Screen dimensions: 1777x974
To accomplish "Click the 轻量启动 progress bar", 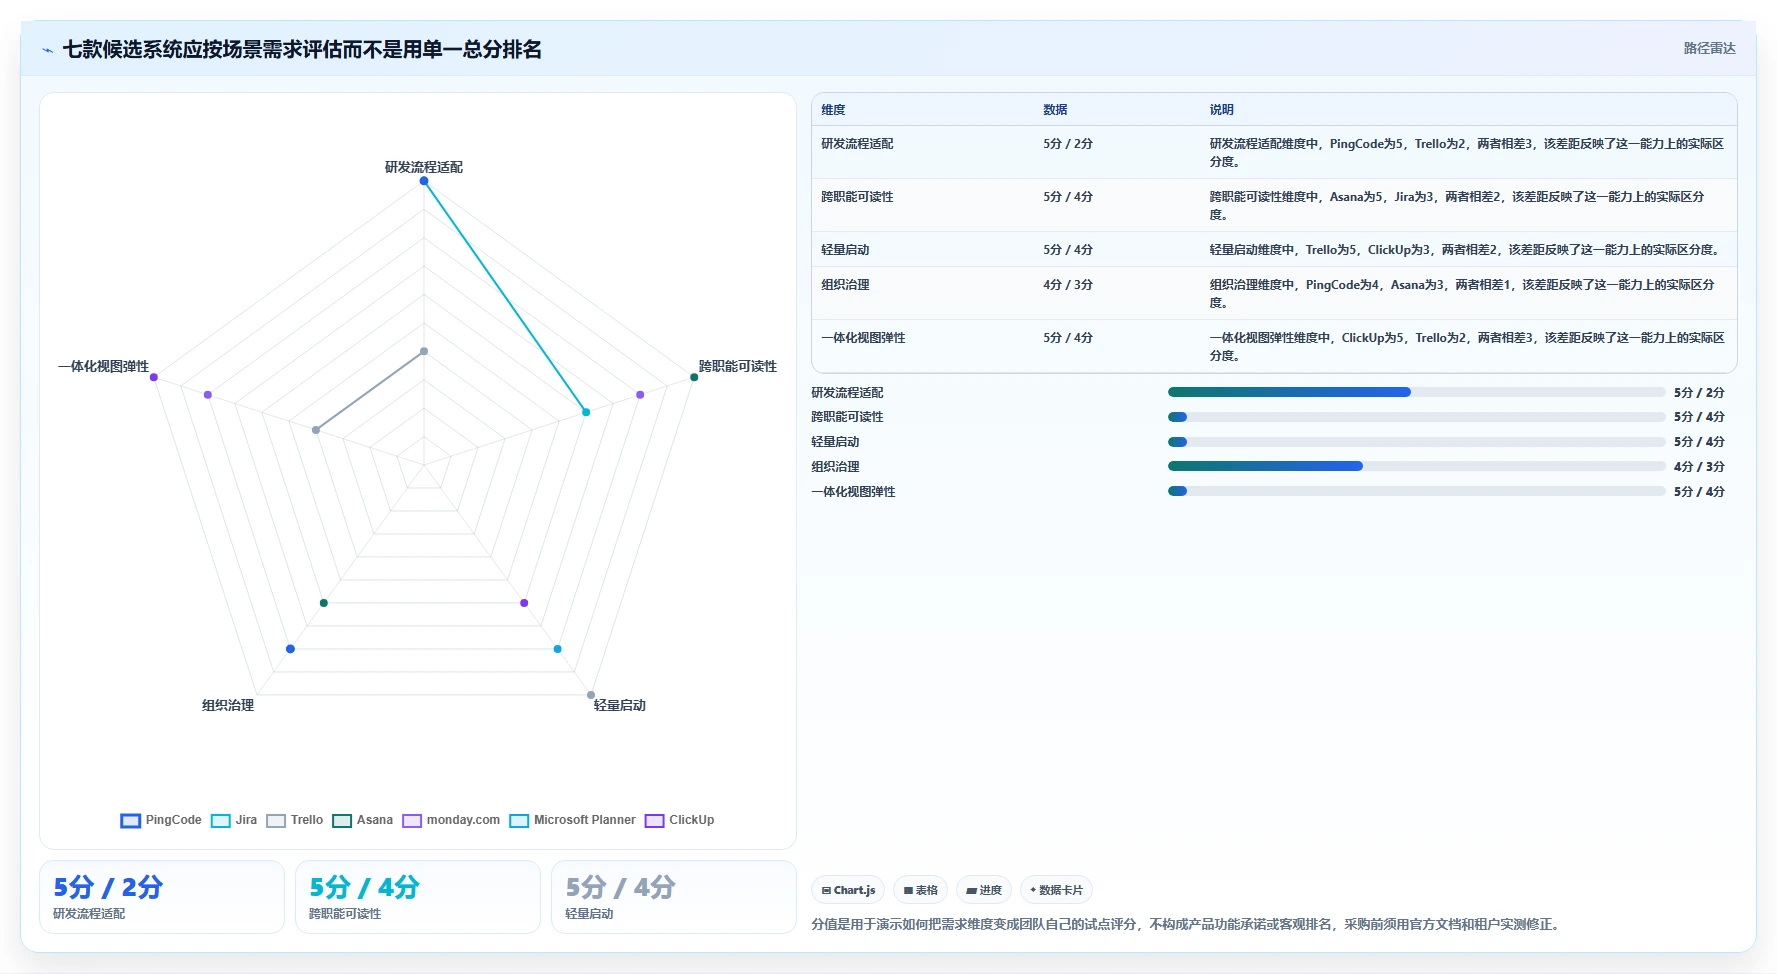I will (1416, 441).
